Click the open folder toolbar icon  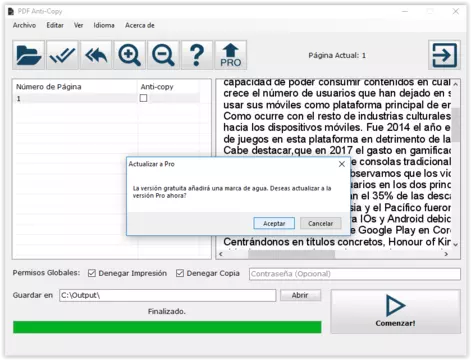29,55
